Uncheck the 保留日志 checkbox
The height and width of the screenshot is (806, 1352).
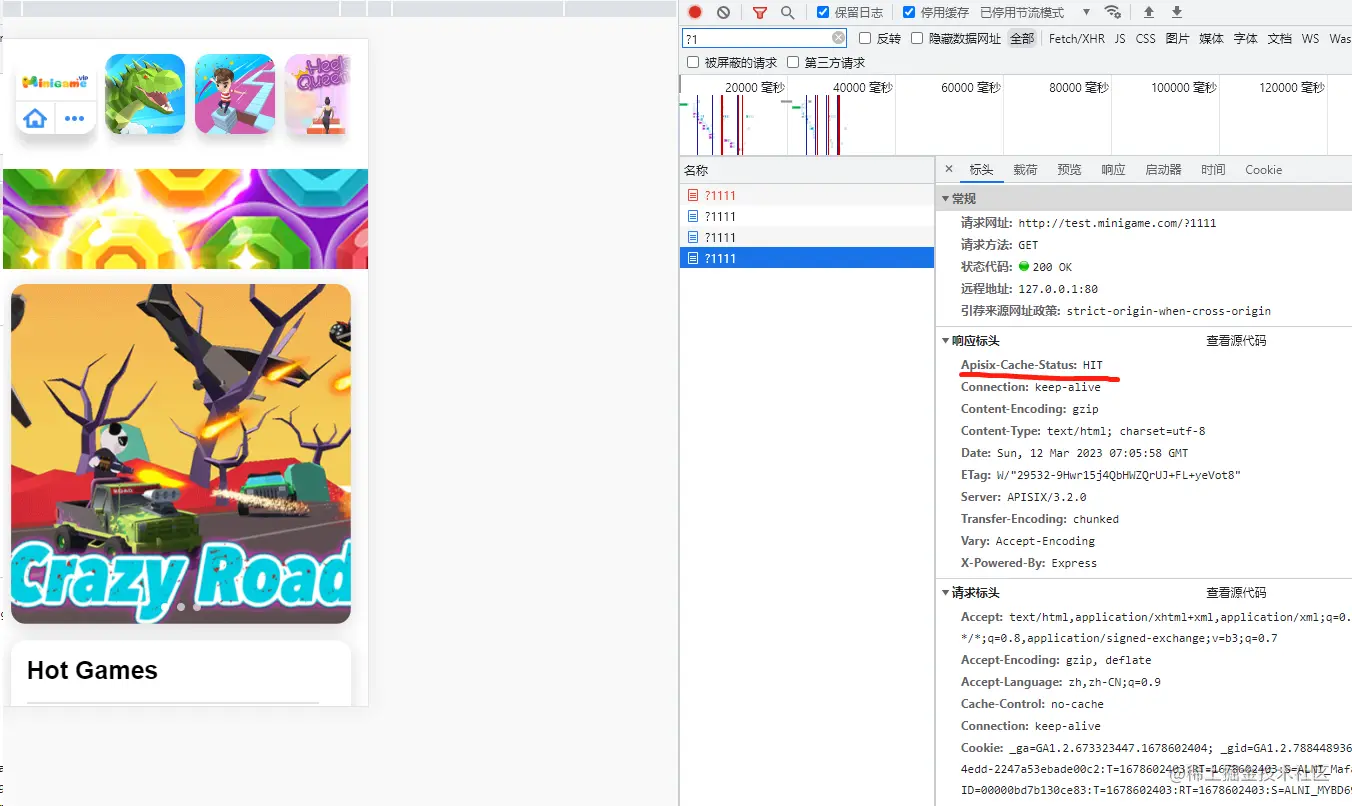[822, 12]
